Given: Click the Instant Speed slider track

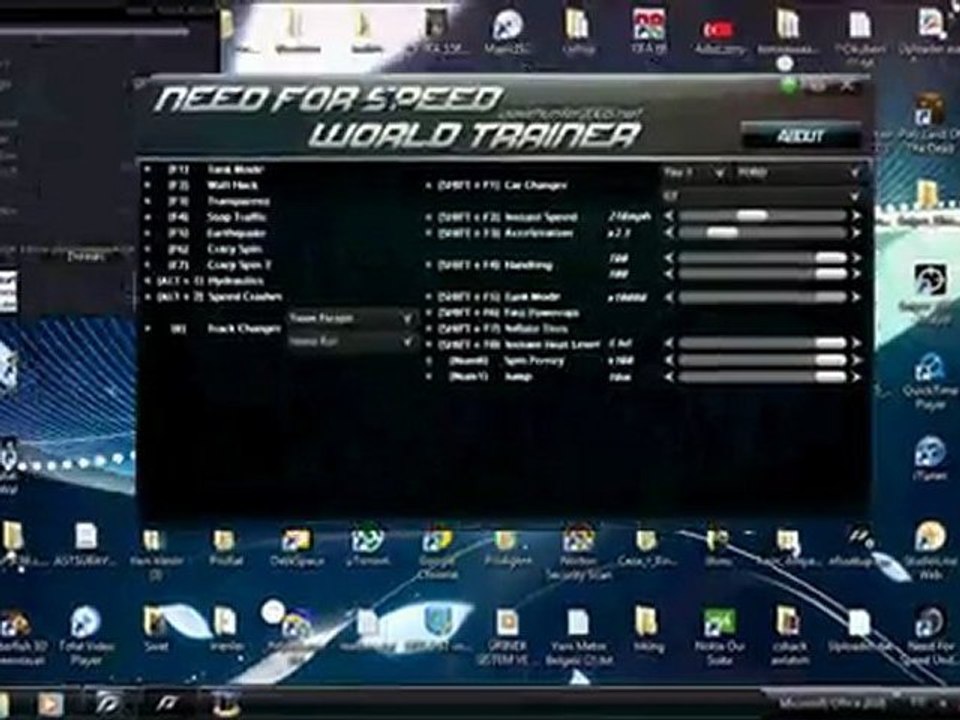Looking at the screenshot, I should [762, 216].
